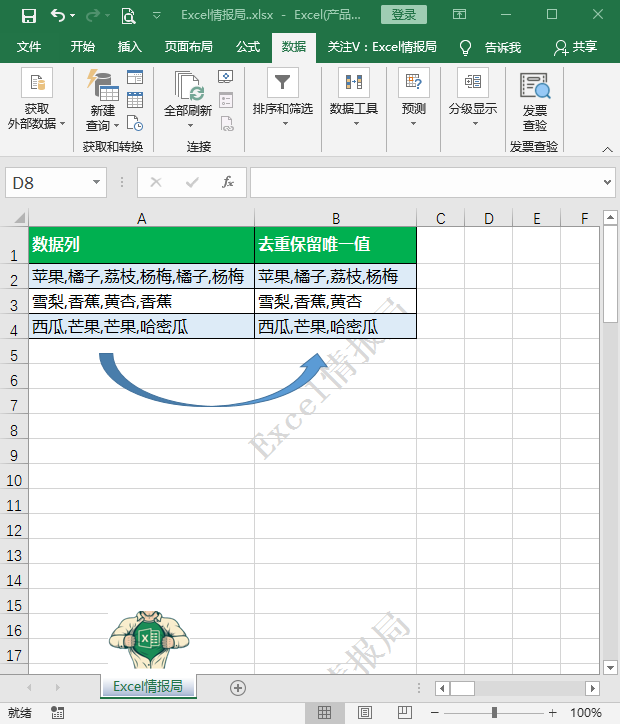This screenshot has width=620, height=724.
Task: Click the 登录 sign-in button
Action: point(404,15)
